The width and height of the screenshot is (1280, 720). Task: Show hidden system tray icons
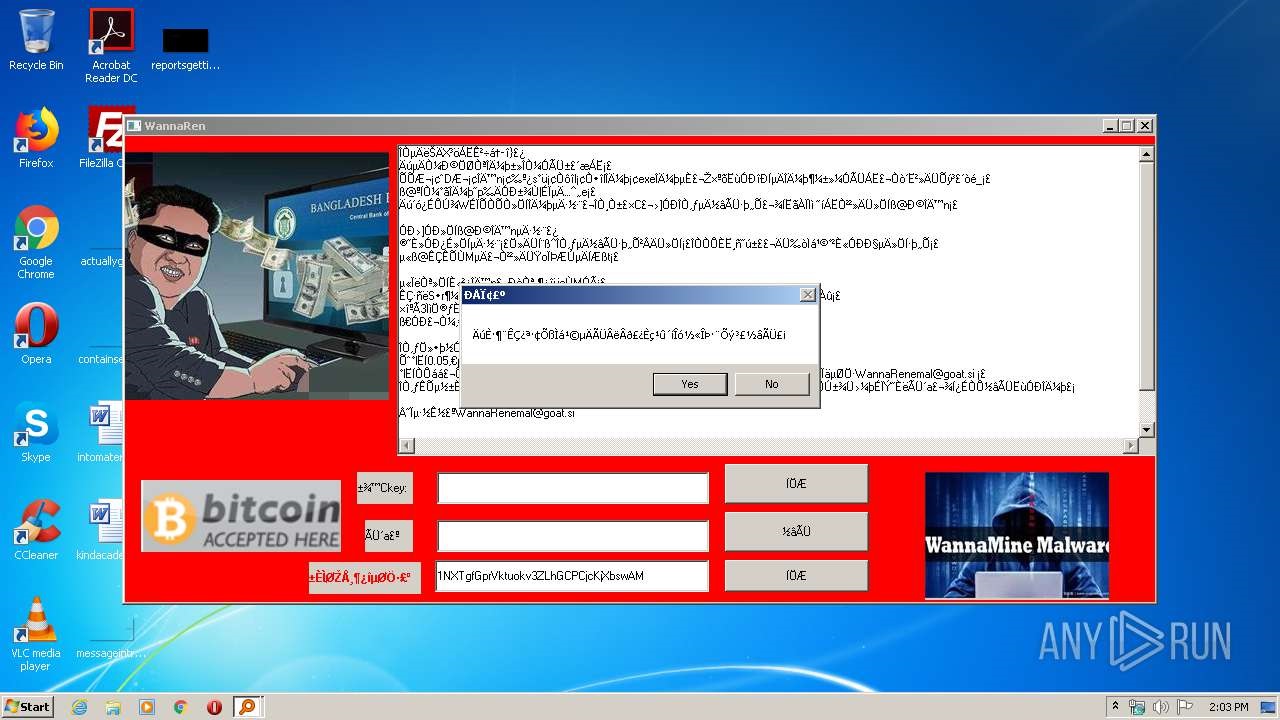click(1115, 707)
